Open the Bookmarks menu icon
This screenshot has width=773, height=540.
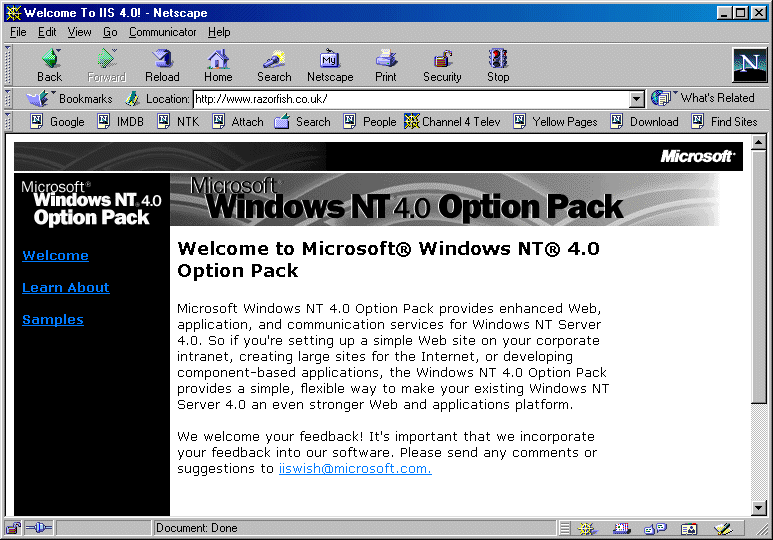pyautogui.click(x=69, y=99)
